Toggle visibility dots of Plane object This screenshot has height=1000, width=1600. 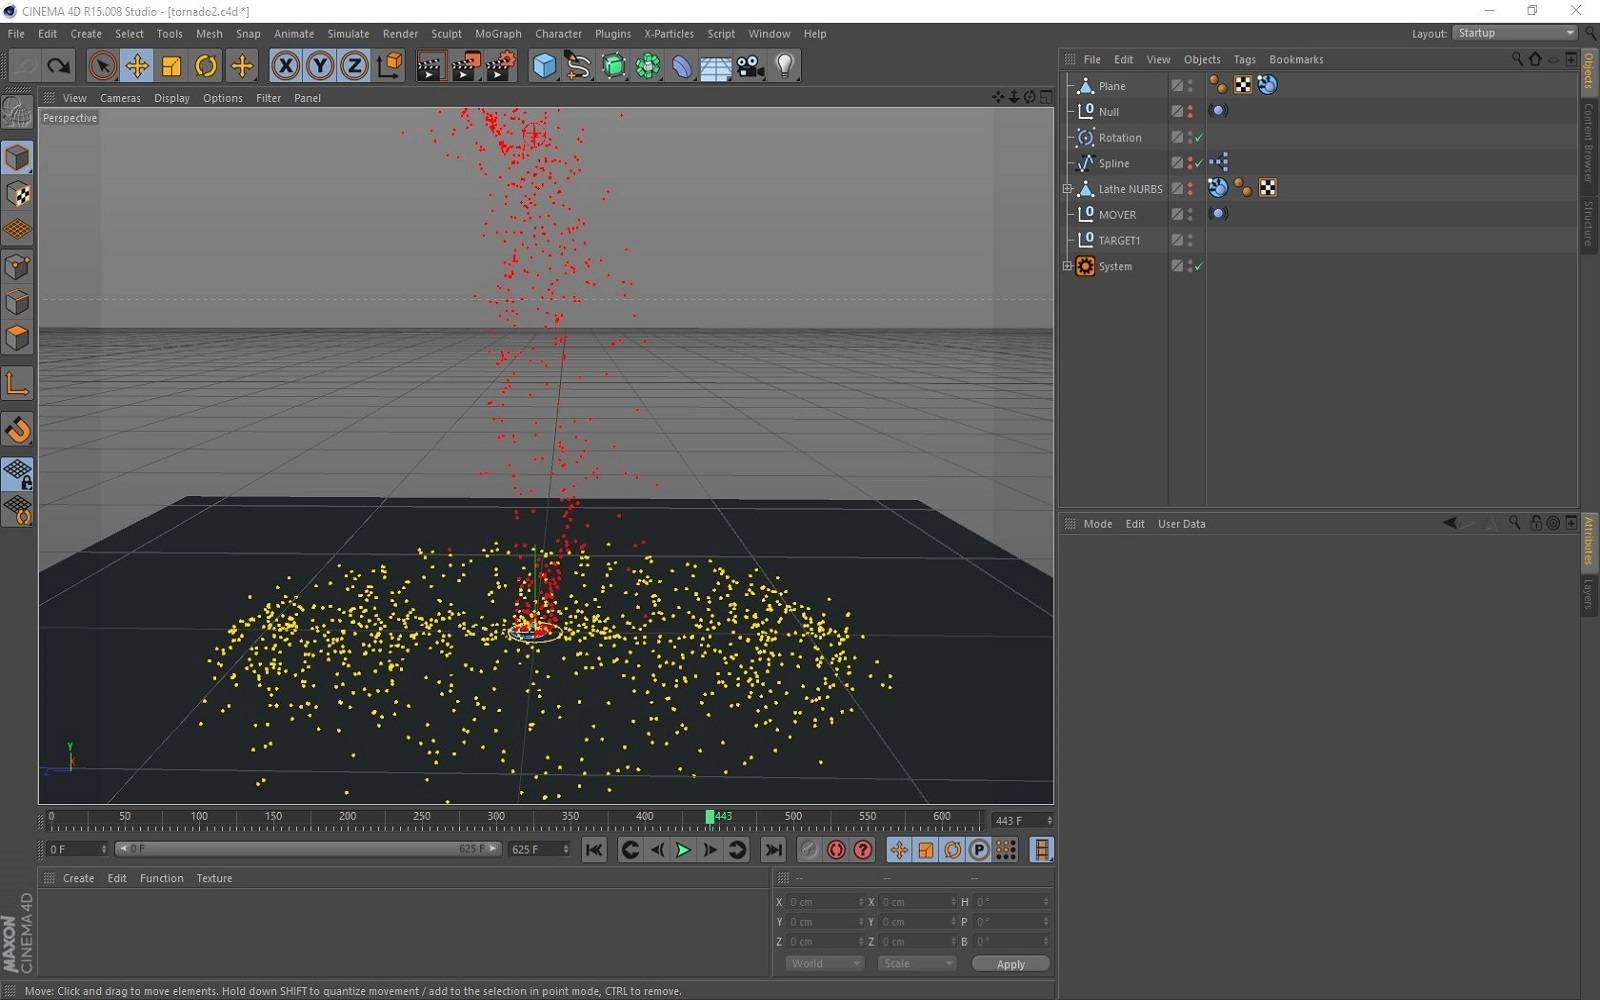pos(1190,86)
